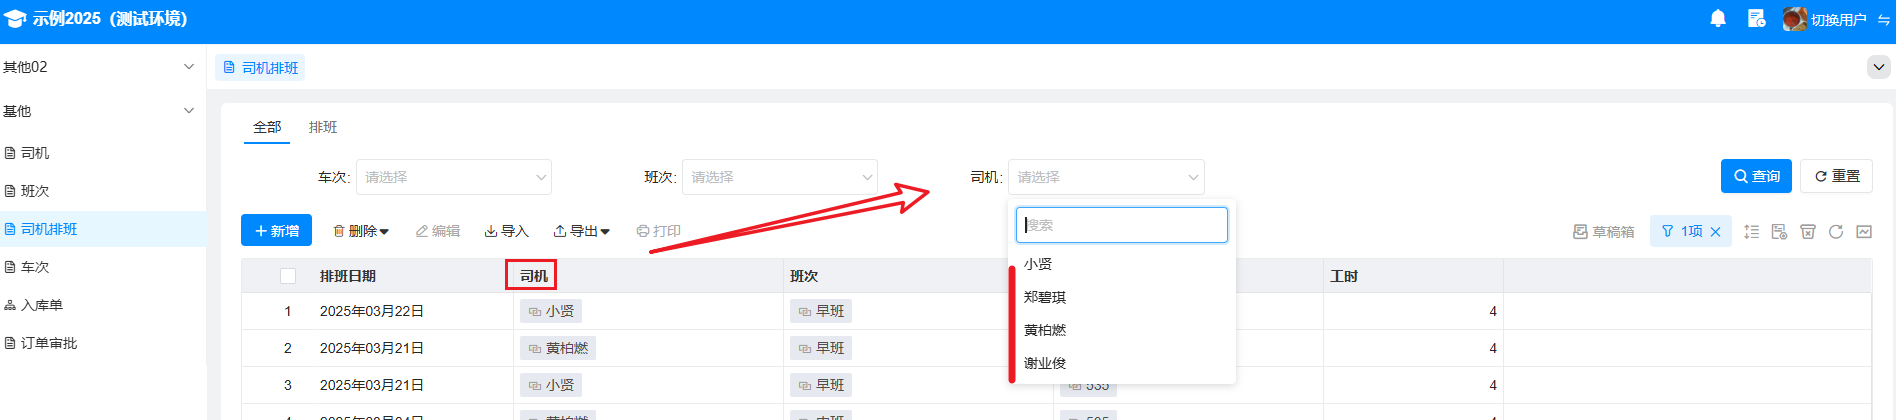Open the task log icon in header
Viewport: 1896px width, 420px height.
(x=1756, y=19)
